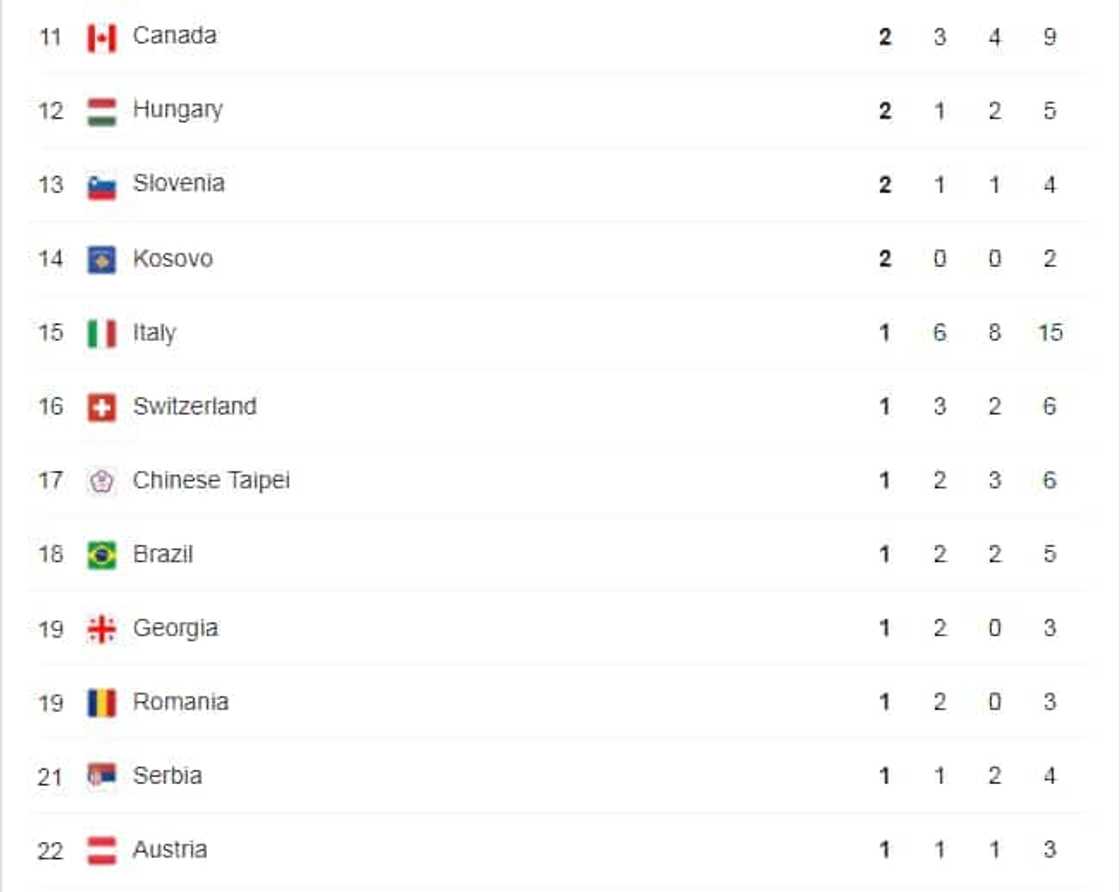Click the Kosovo flag icon
The width and height of the screenshot is (1120, 892).
tap(101, 260)
